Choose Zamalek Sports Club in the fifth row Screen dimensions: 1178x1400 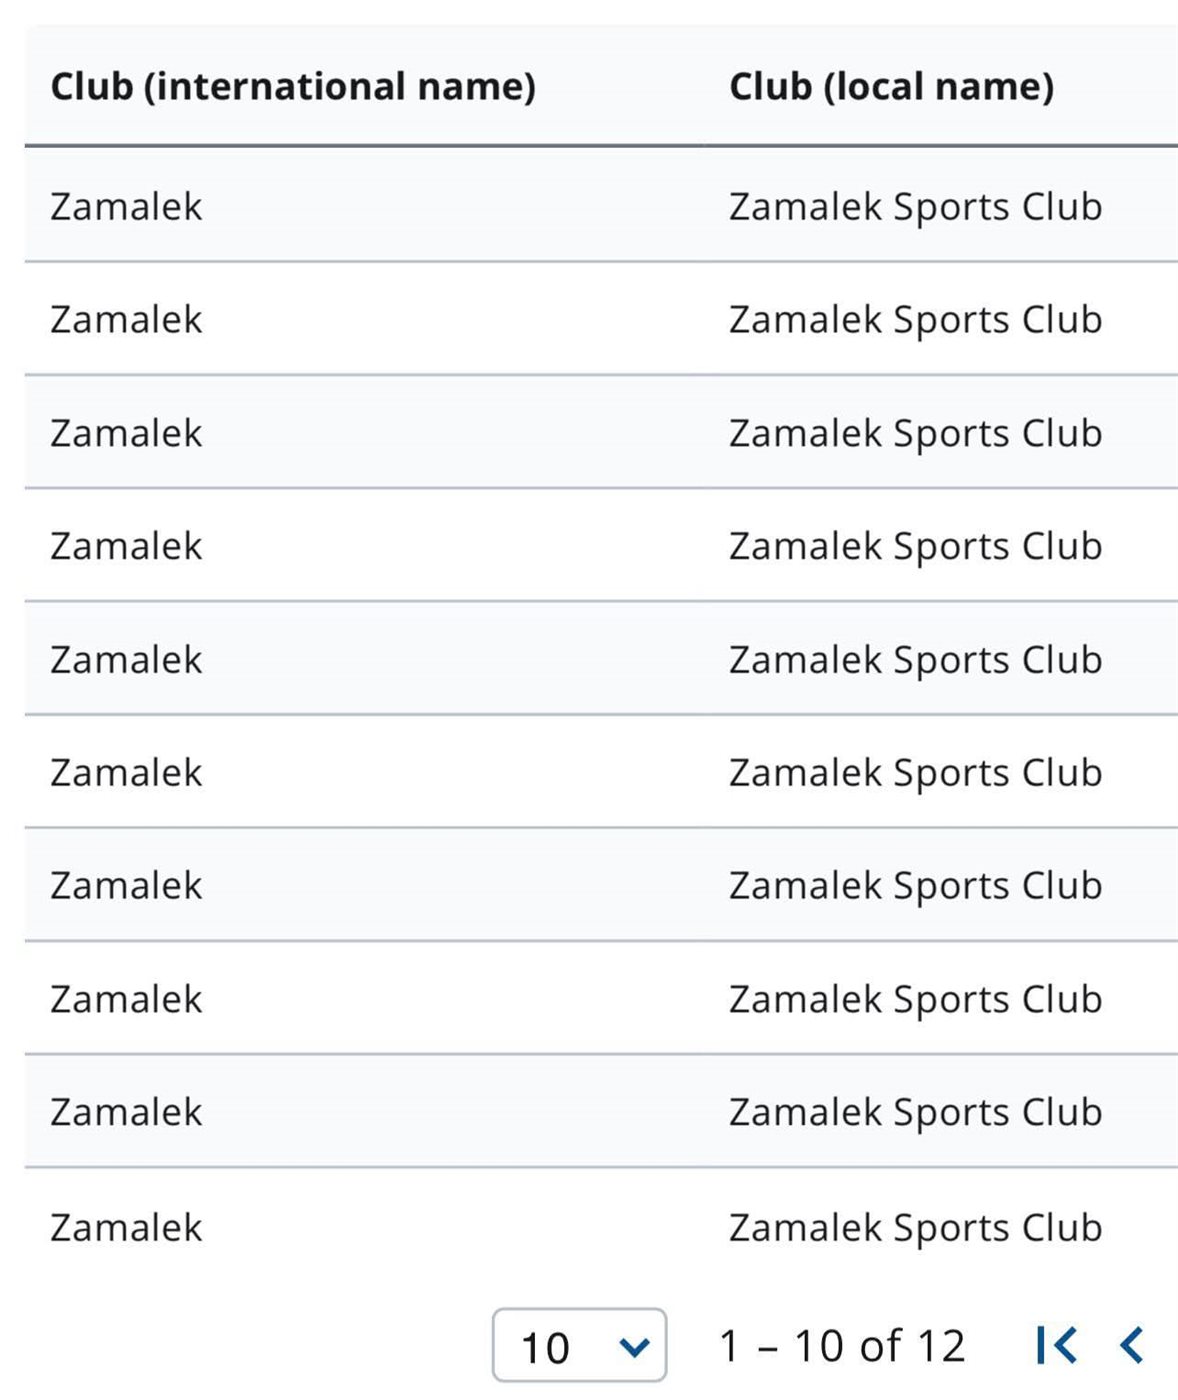click(915, 660)
